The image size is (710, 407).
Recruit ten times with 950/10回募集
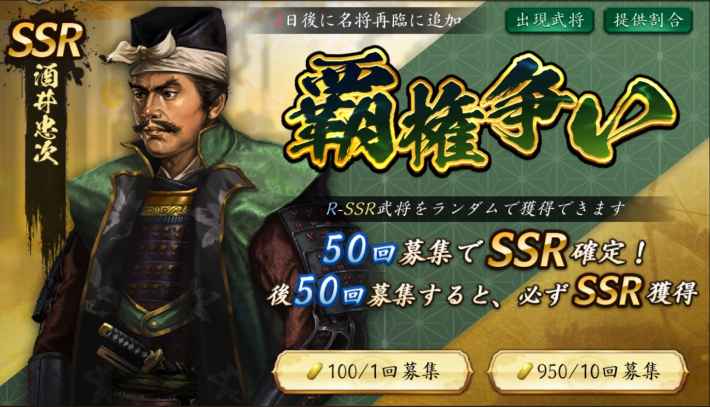(x=586, y=372)
